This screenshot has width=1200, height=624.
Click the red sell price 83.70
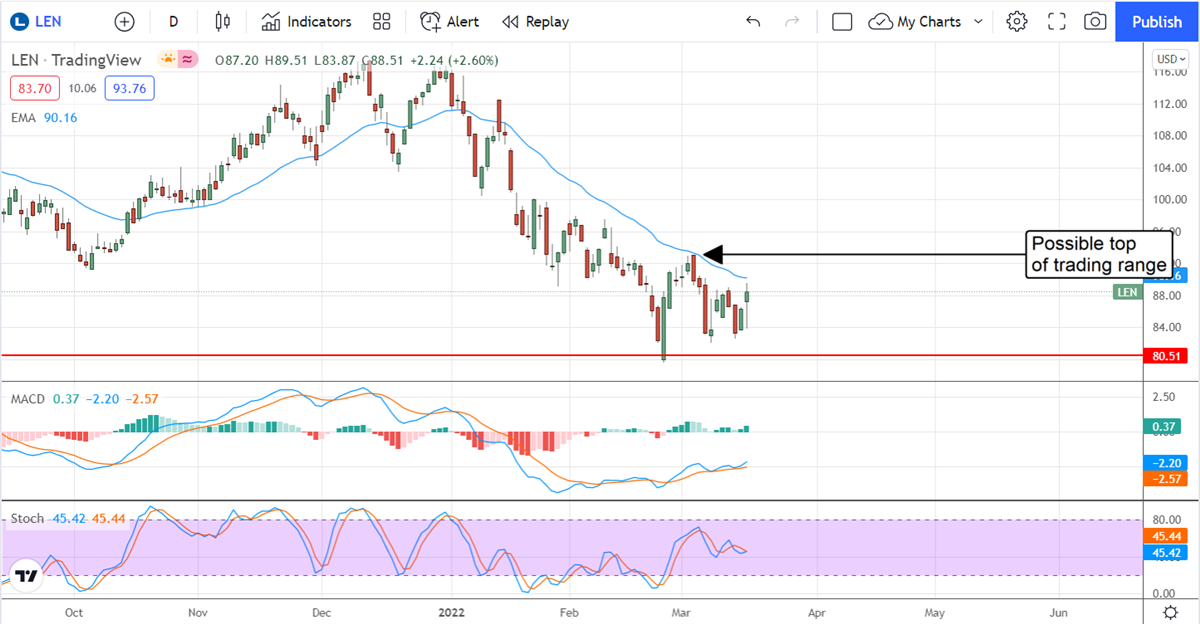35,88
